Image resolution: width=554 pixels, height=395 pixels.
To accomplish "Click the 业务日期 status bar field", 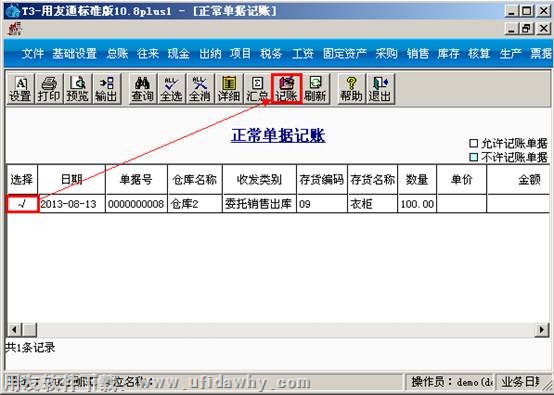I will [522, 382].
